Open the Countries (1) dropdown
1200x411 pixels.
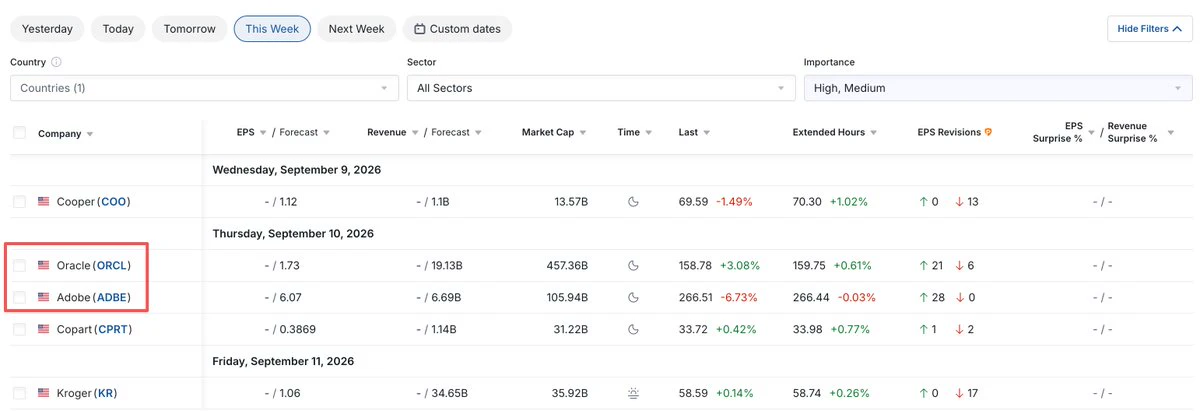(204, 88)
